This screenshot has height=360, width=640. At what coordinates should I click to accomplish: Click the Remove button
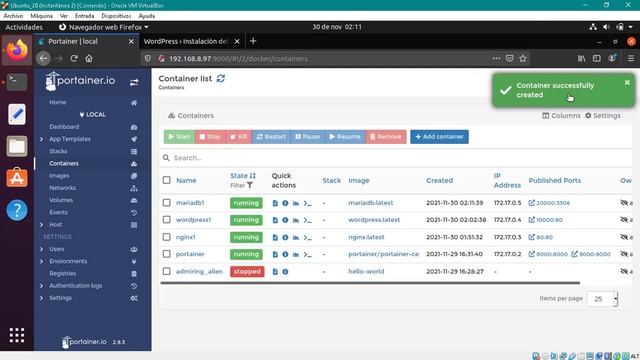pos(386,137)
